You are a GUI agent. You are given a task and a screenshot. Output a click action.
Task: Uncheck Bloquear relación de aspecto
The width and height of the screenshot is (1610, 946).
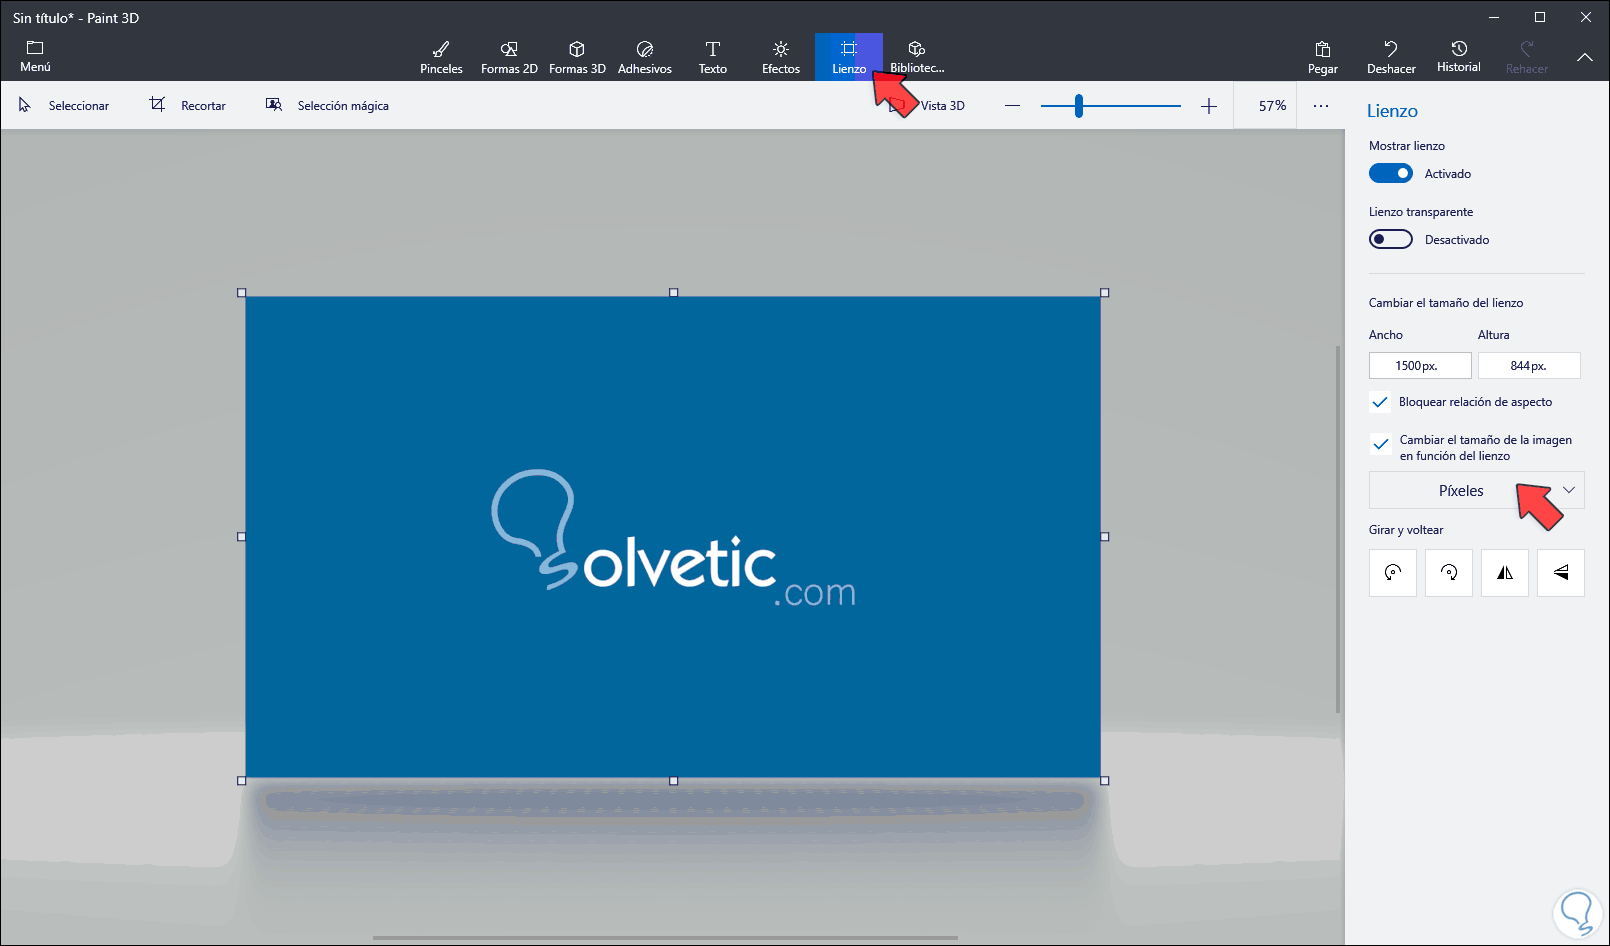point(1381,402)
